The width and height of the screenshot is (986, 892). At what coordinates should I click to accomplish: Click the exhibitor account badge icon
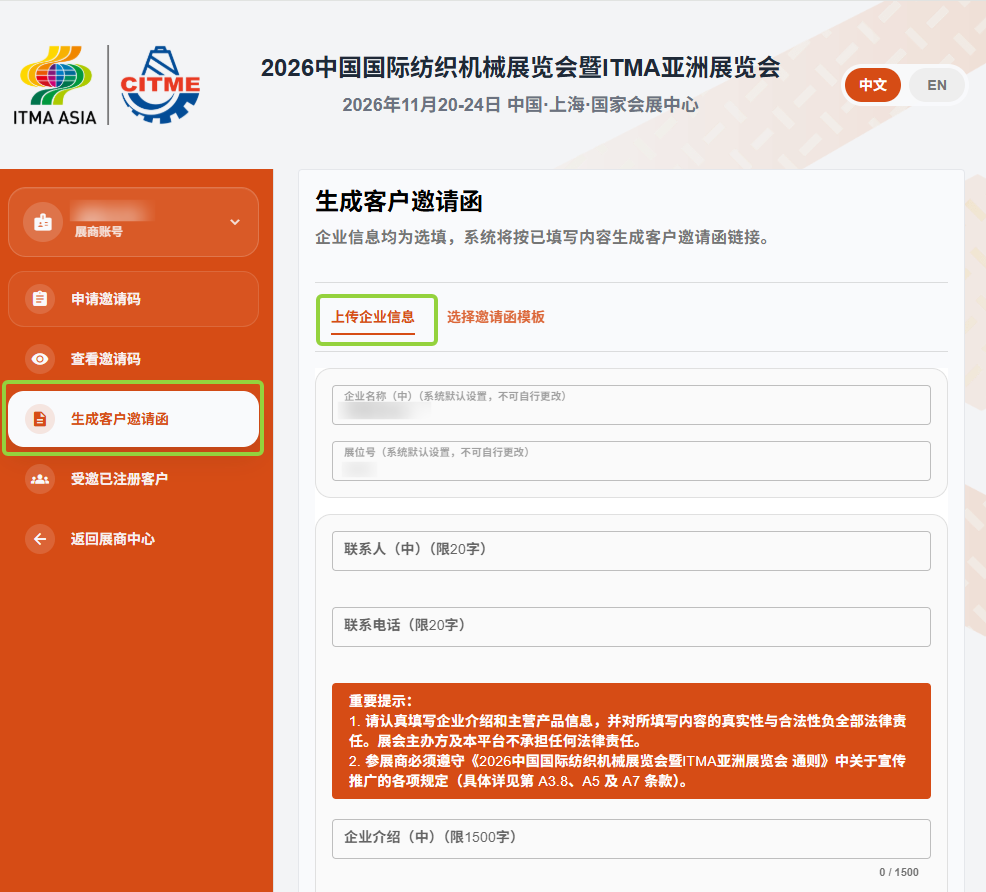click(x=43, y=222)
